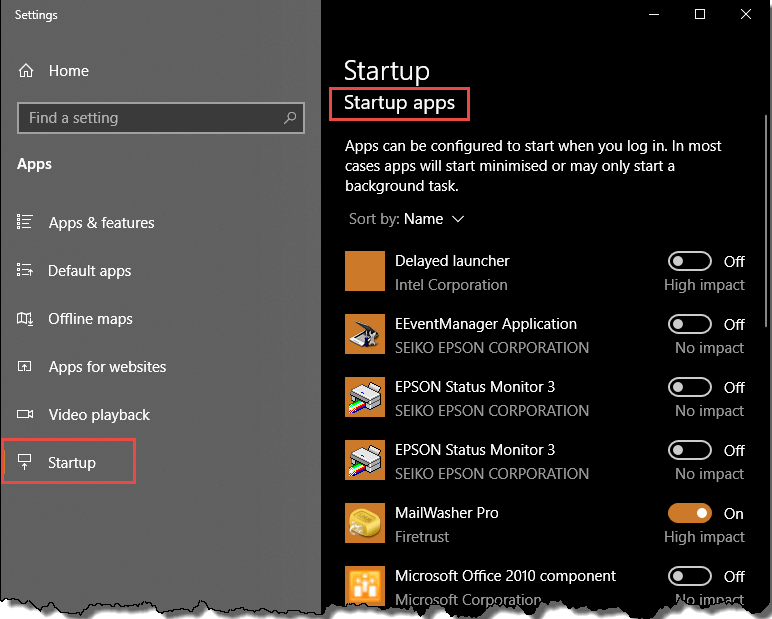Click the Default apps icon
772x619 pixels.
(x=25, y=270)
